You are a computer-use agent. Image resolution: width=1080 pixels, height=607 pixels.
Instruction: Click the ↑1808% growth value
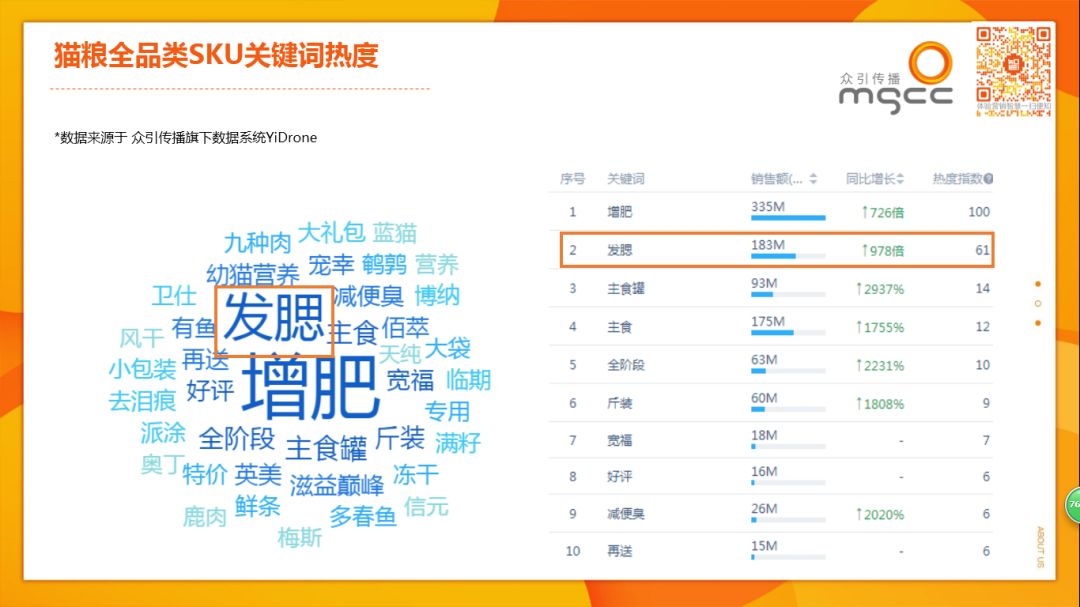[880, 404]
